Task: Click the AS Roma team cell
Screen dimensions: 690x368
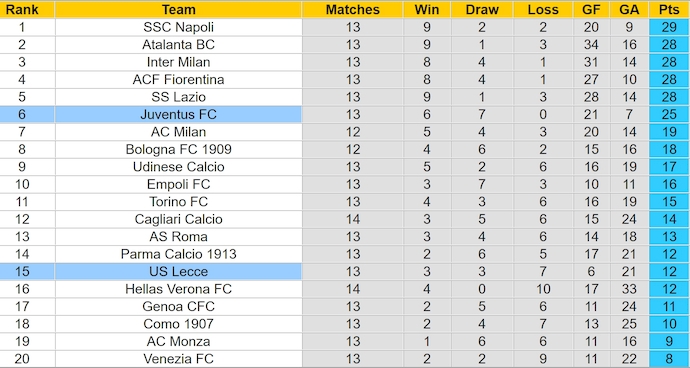Action: tap(178, 237)
